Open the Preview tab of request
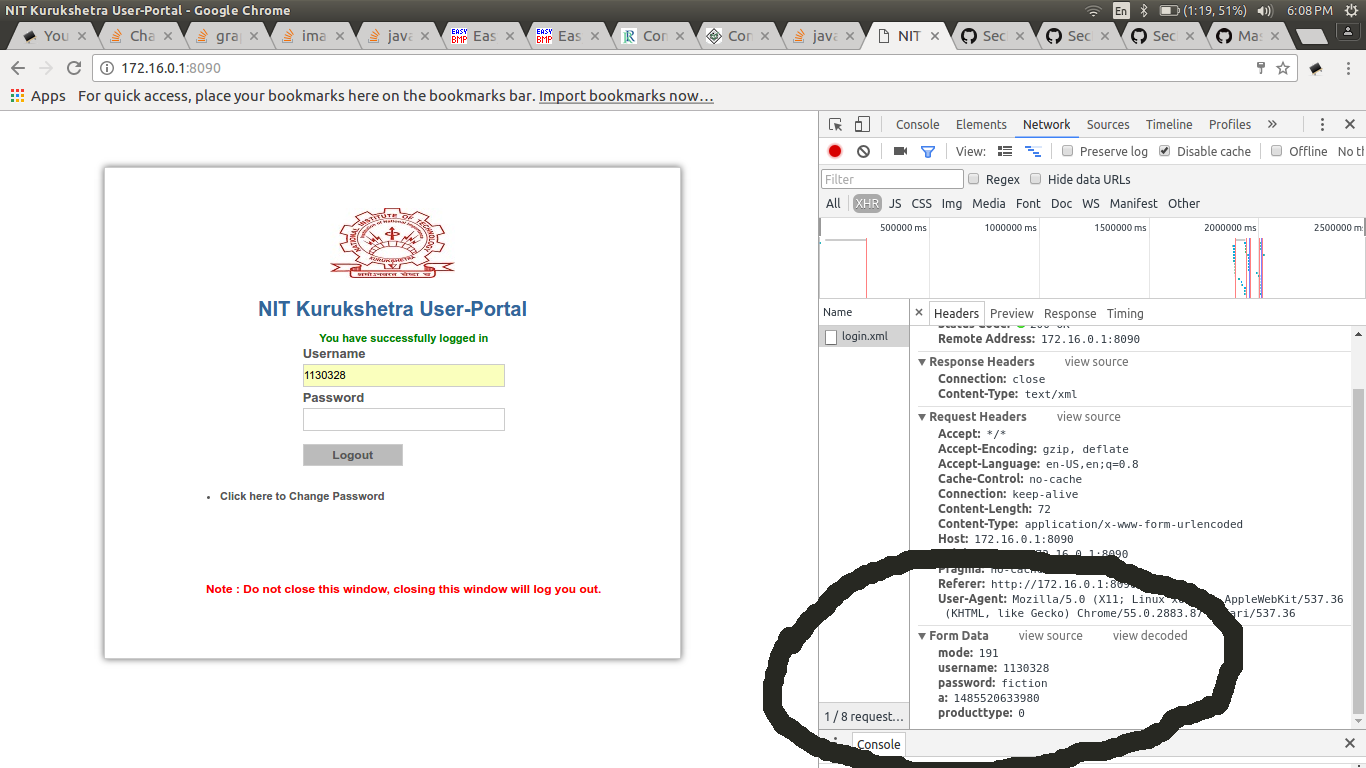 [1012, 314]
